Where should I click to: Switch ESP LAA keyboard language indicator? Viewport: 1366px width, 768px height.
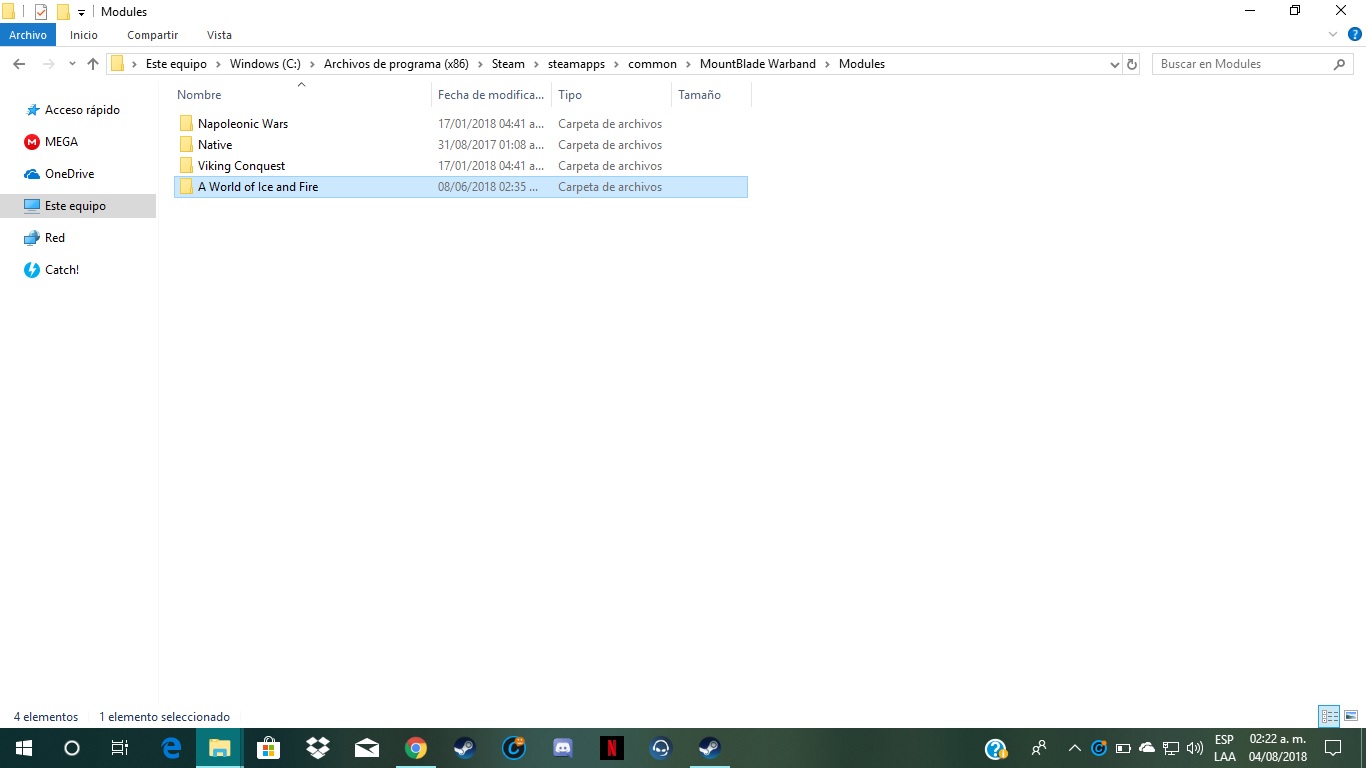click(1225, 748)
